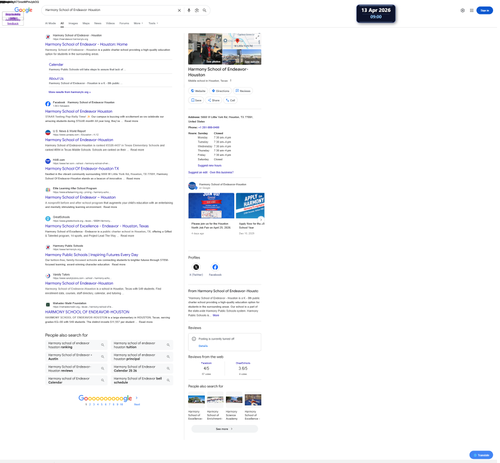The image size is (500, 463).
Task: Click Next in search pagination
Action: tap(137, 404)
